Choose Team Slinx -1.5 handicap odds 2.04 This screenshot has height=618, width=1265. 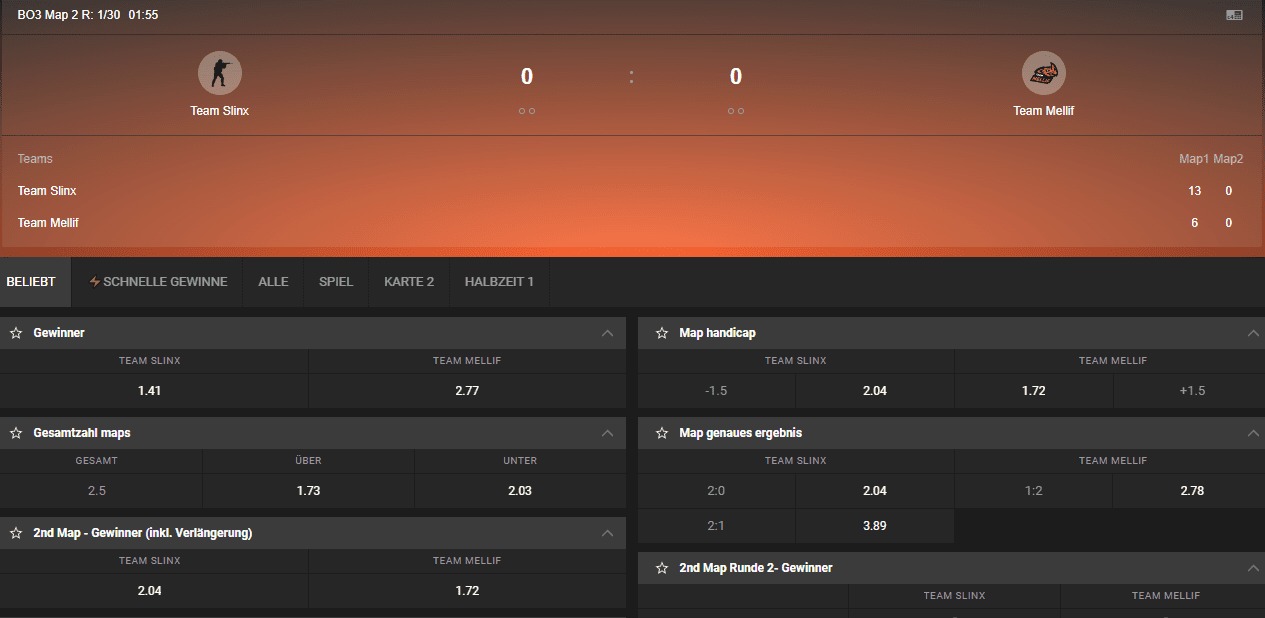coord(875,391)
